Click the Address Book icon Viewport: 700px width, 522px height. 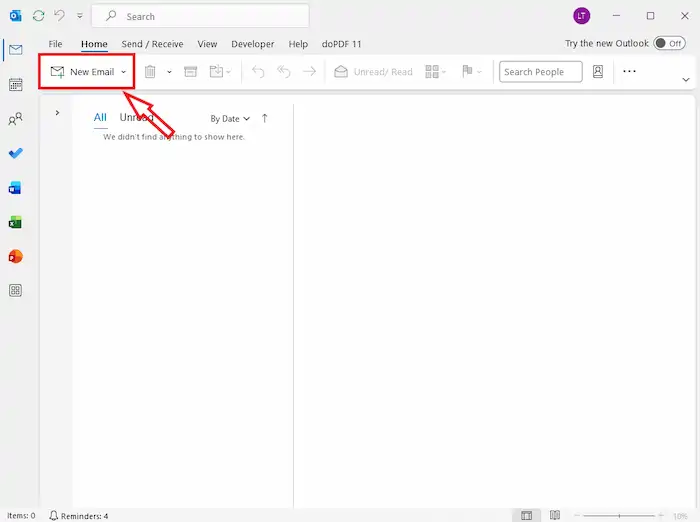(x=598, y=72)
